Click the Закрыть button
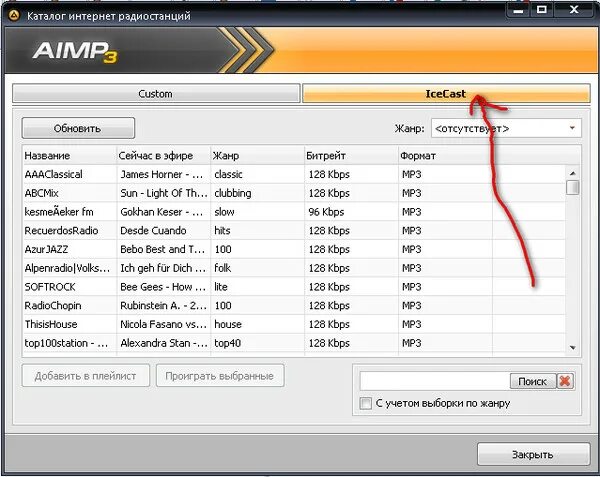Image resolution: width=600 pixels, height=477 pixels. [x=533, y=454]
